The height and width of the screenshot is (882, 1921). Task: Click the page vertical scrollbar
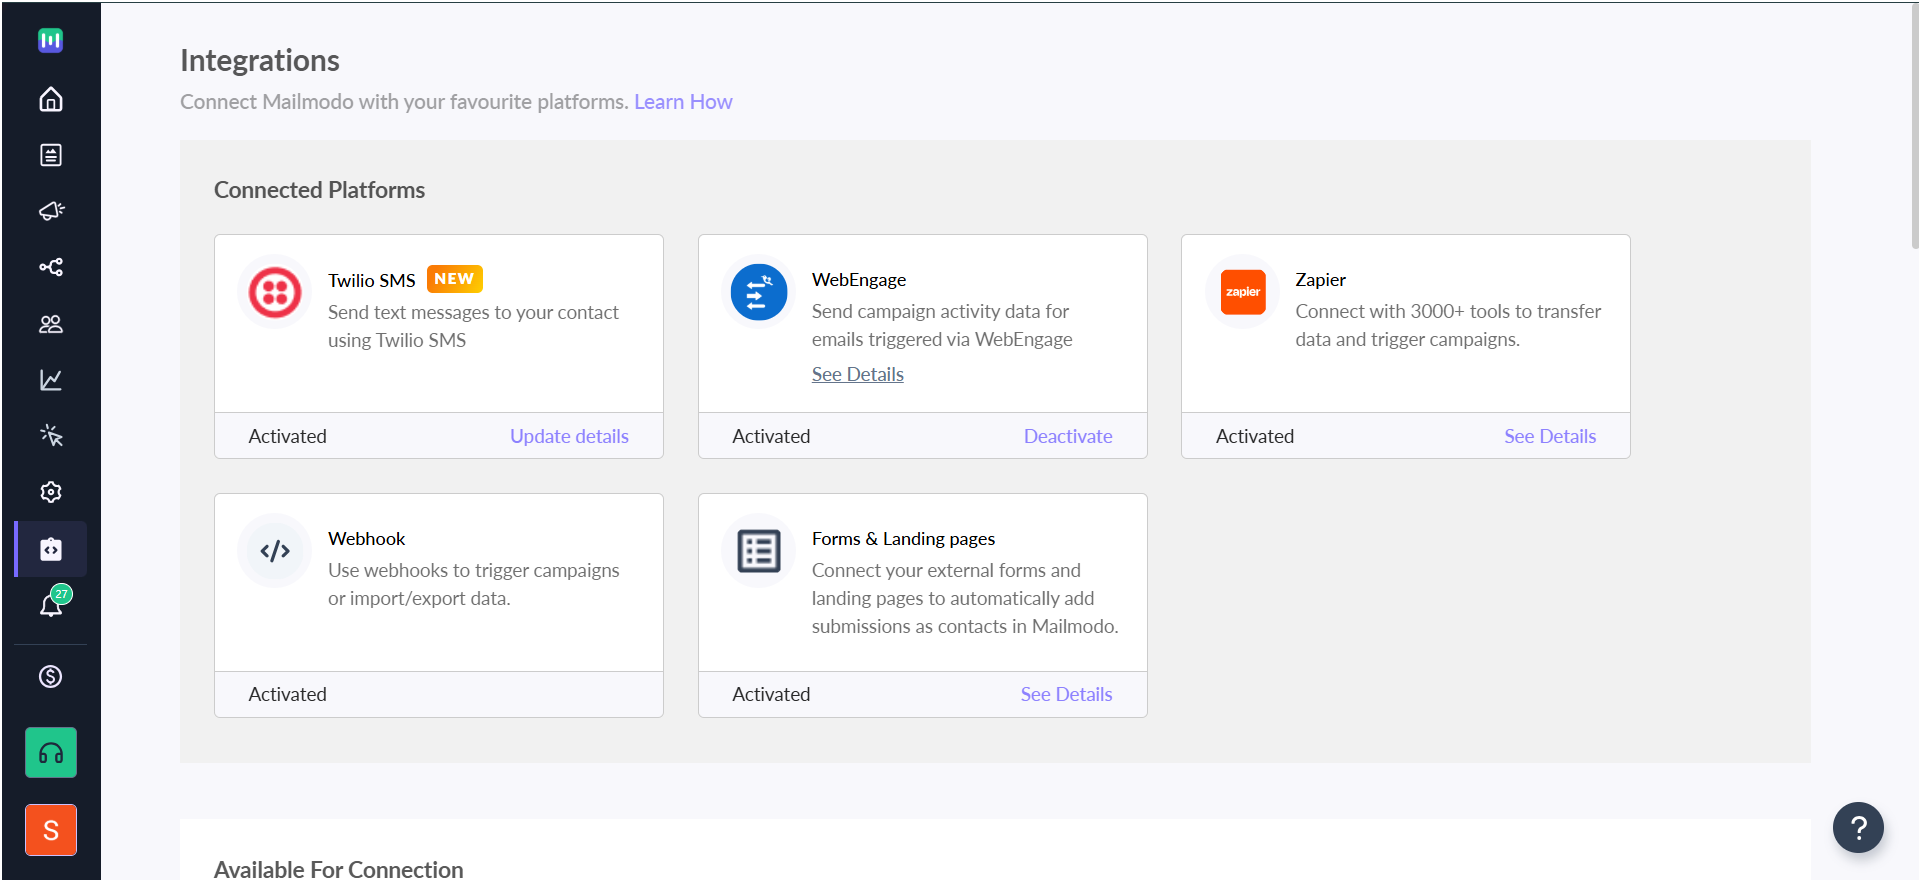1914,125
